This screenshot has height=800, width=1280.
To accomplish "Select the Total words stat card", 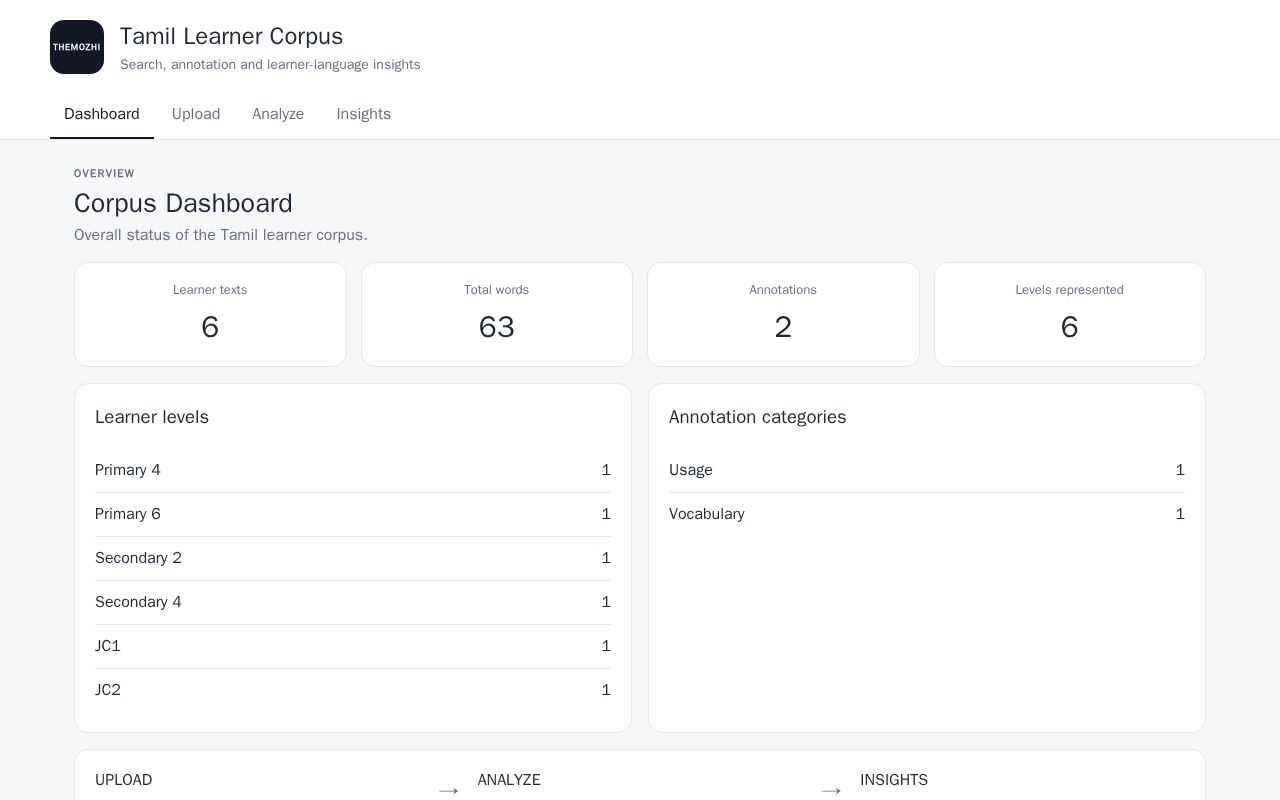I will [x=497, y=314].
